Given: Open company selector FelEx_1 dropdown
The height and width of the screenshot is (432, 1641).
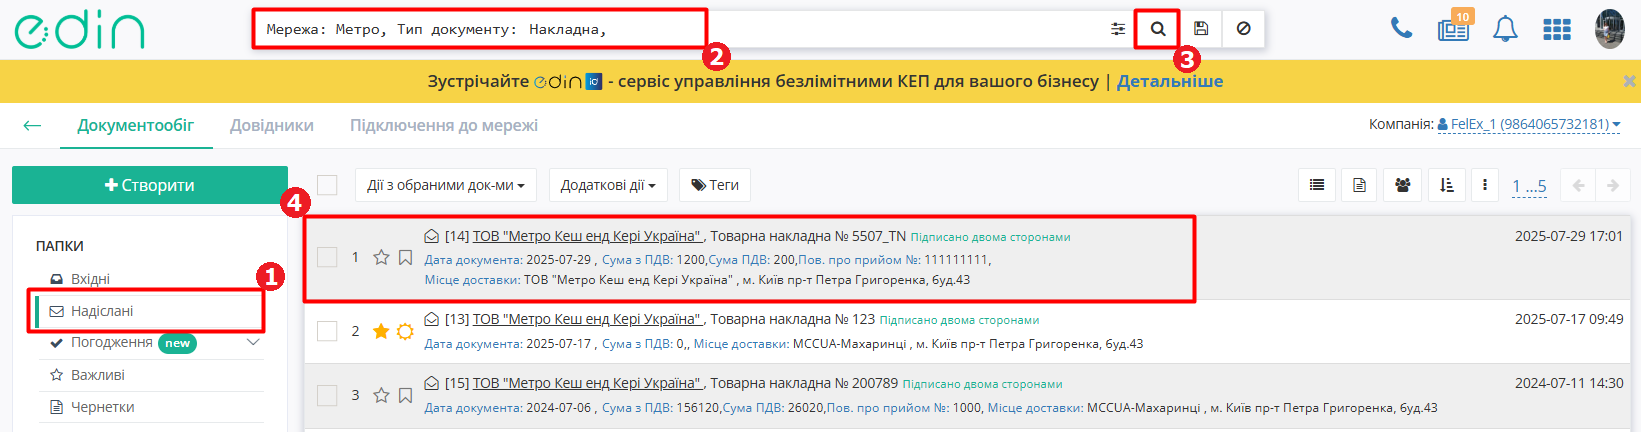Looking at the screenshot, I should [x=1529, y=124].
